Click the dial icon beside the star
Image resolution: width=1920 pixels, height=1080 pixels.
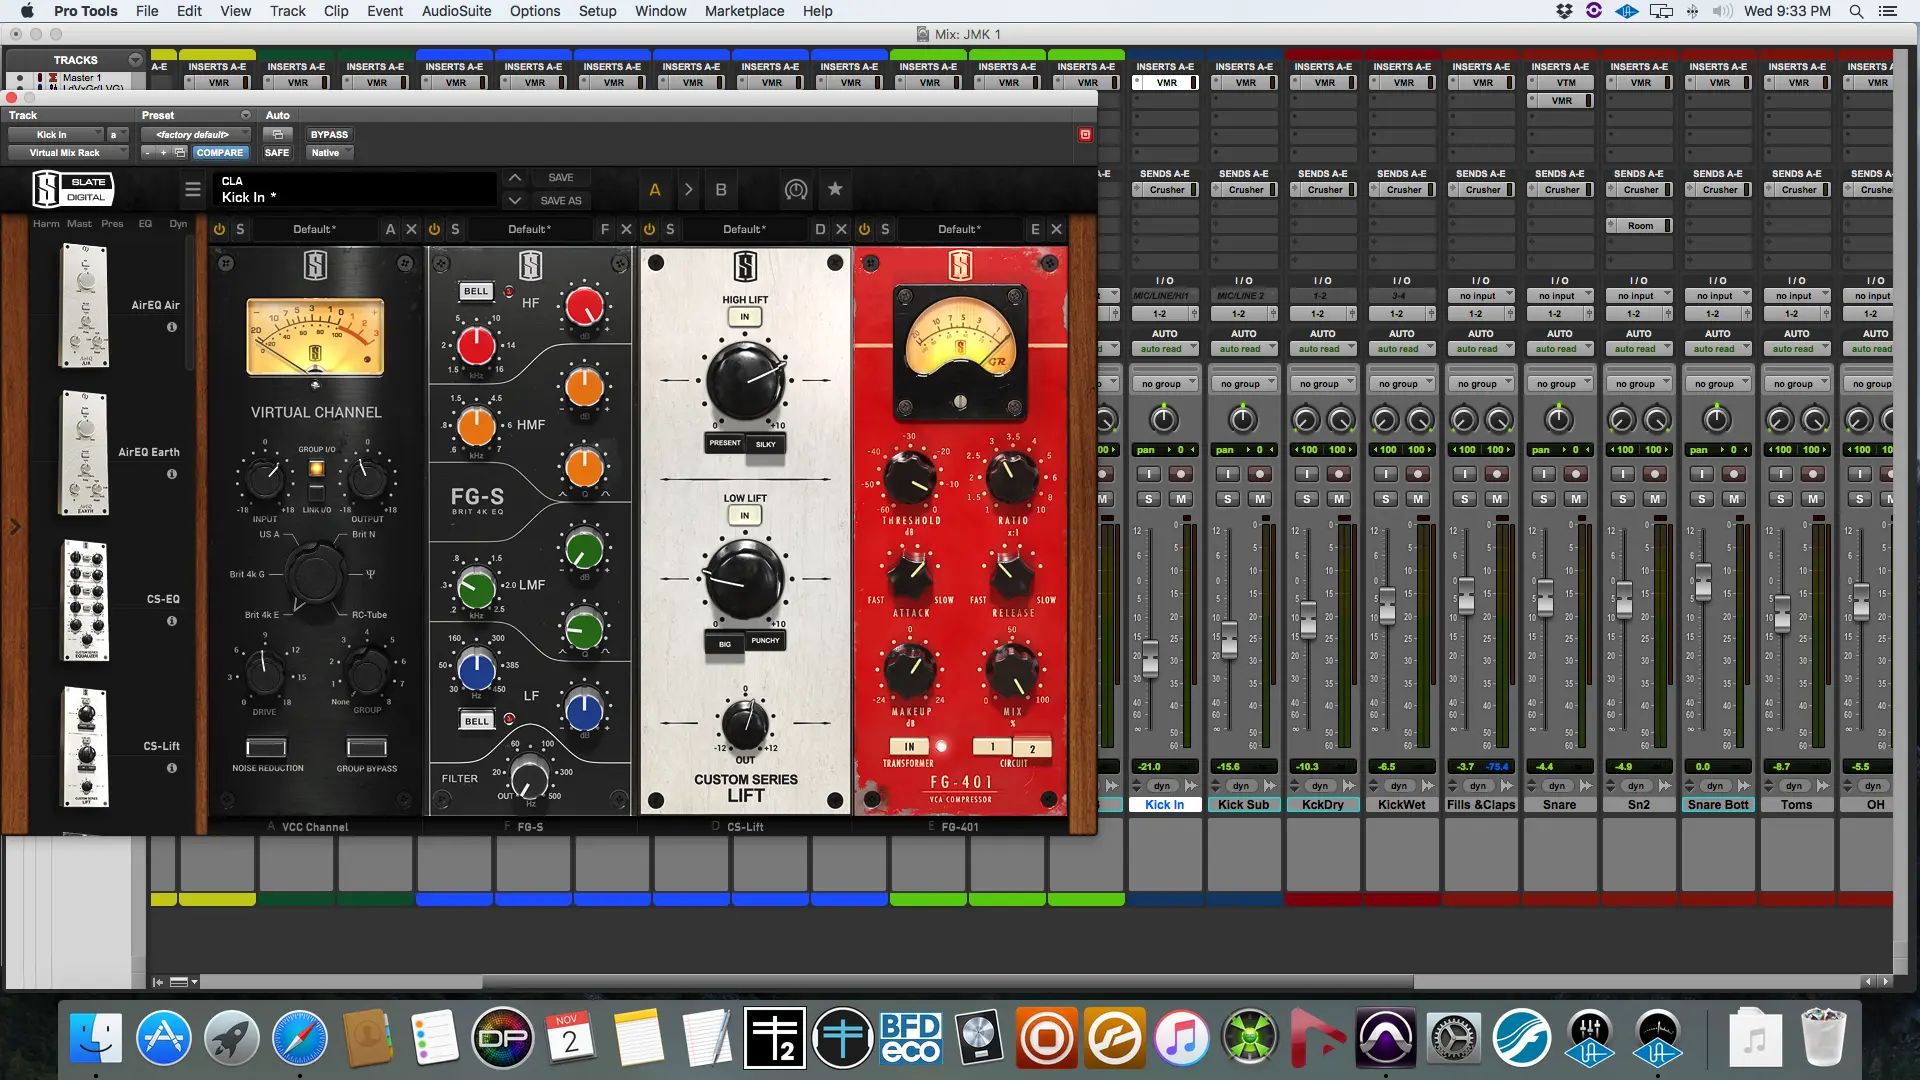(796, 189)
